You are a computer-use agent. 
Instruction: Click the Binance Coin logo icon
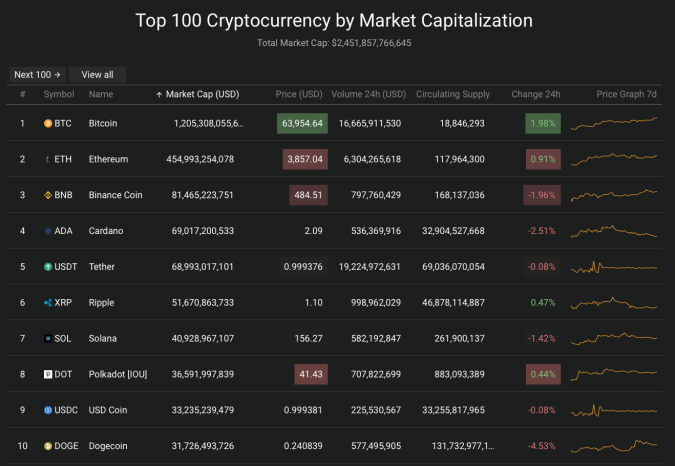pyautogui.click(x=48, y=195)
